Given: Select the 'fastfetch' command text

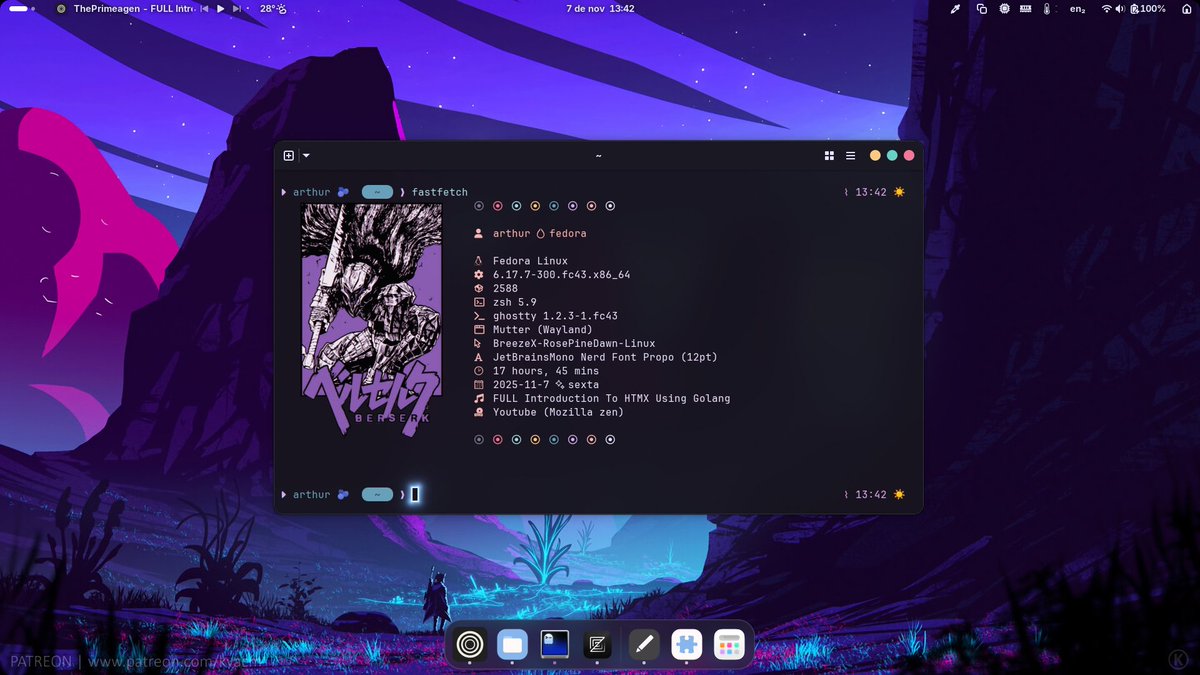Looking at the screenshot, I should tap(440, 192).
